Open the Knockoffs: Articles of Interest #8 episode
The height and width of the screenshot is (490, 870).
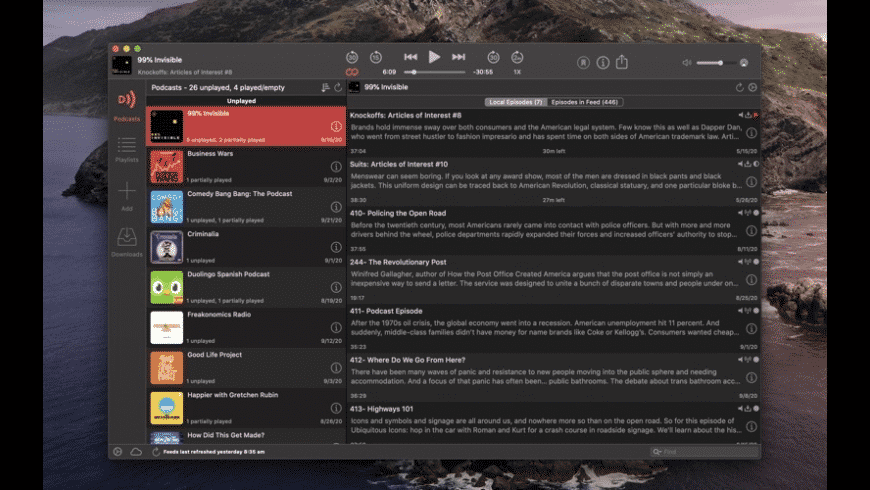click(x=553, y=133)
